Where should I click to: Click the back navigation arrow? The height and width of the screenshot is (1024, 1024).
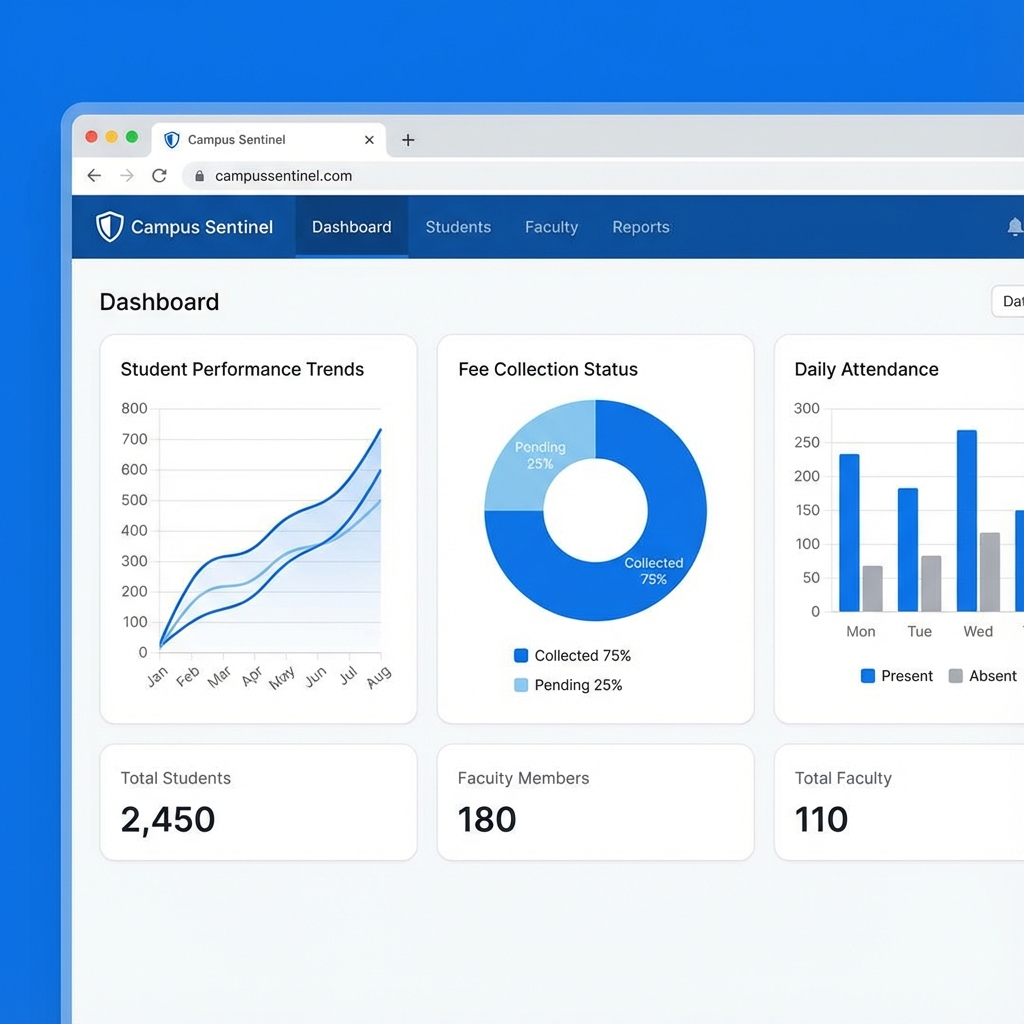point(94,175)
